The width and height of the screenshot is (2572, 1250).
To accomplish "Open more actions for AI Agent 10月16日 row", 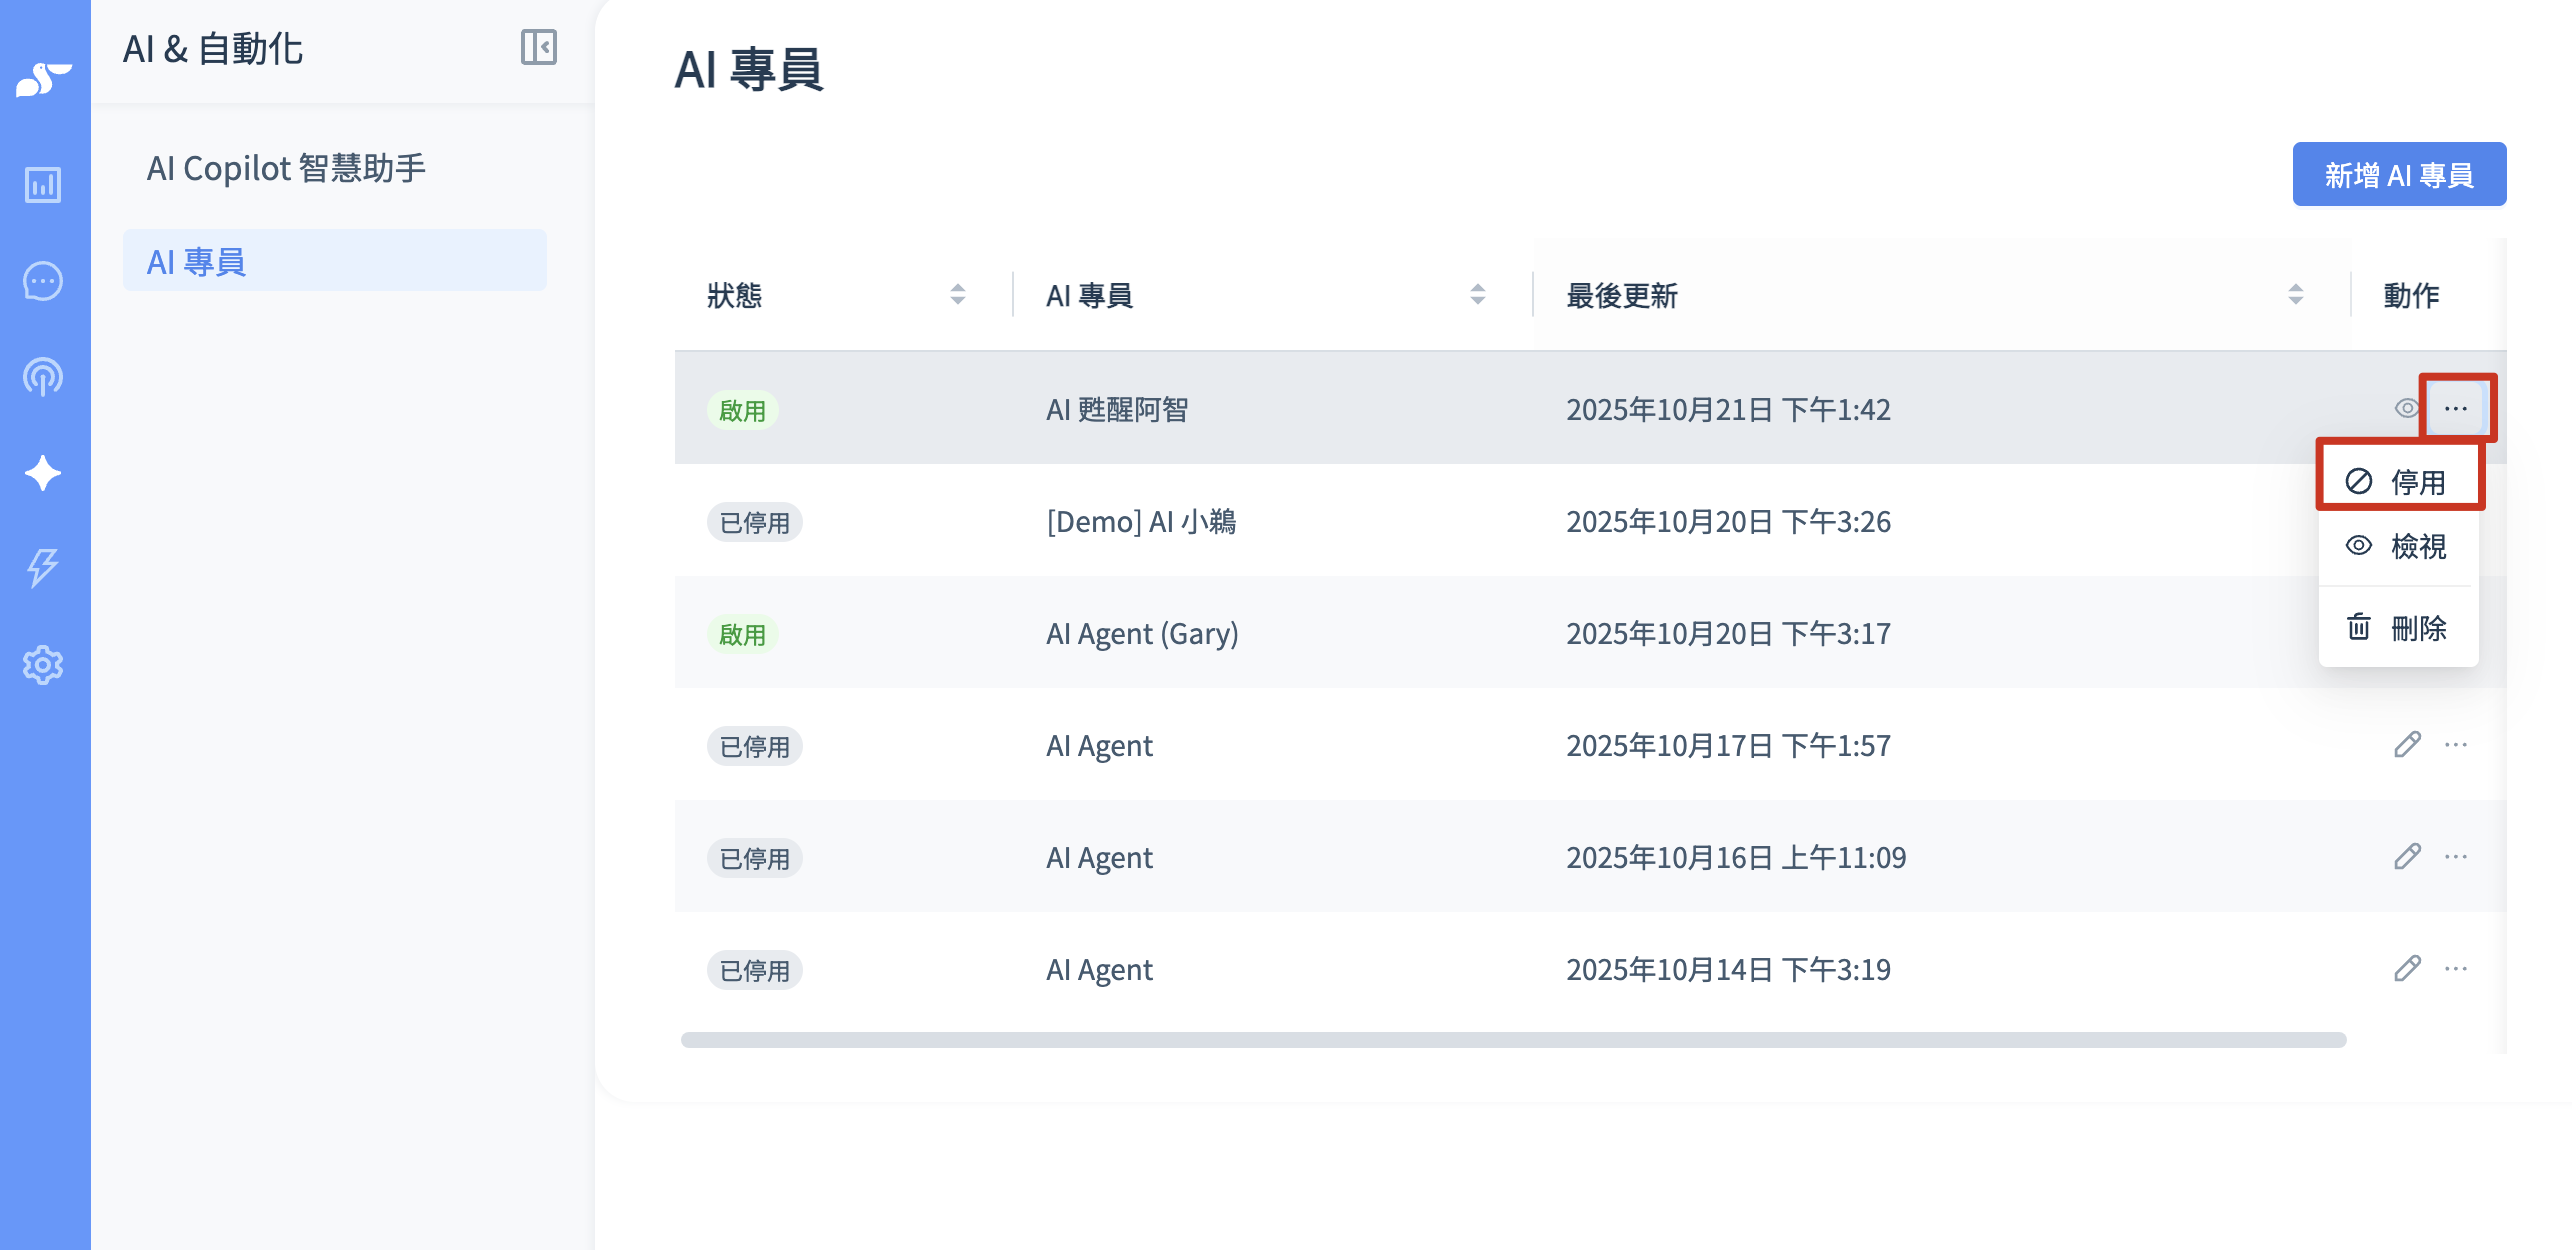I will pyautogui.click(x=2456, y=857).
